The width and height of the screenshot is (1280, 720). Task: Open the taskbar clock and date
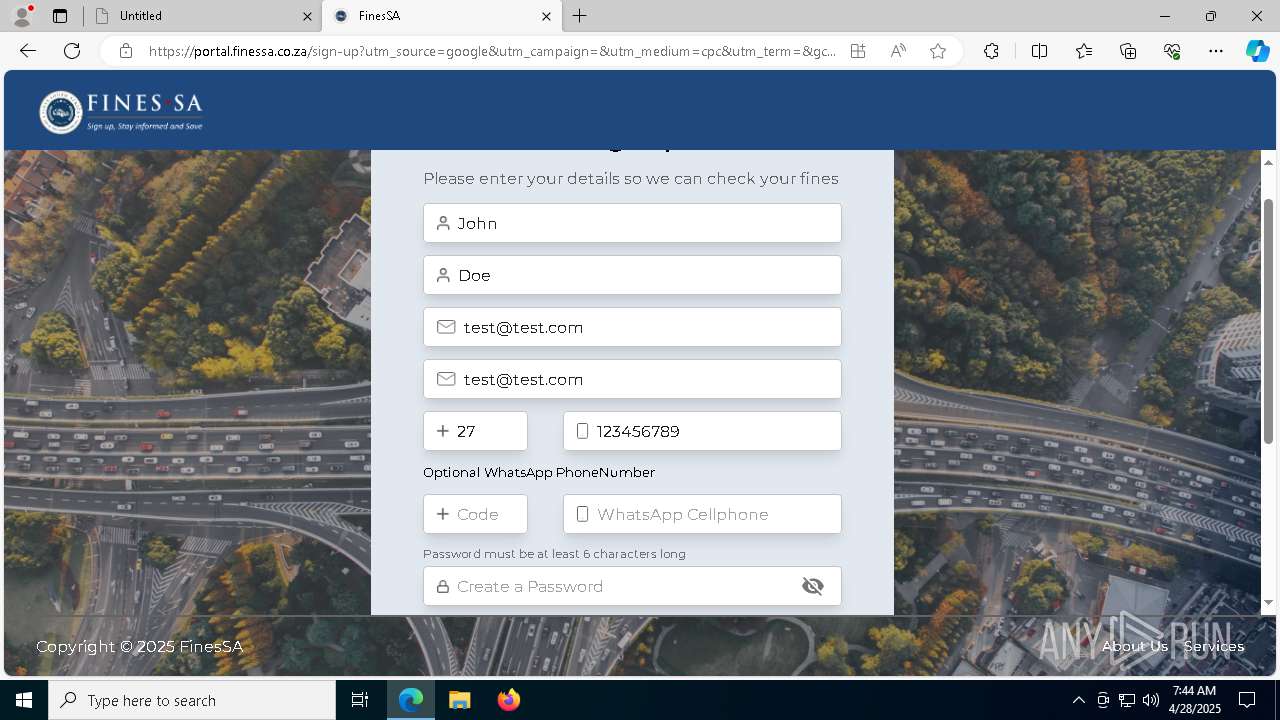(x=1196, y=700)
